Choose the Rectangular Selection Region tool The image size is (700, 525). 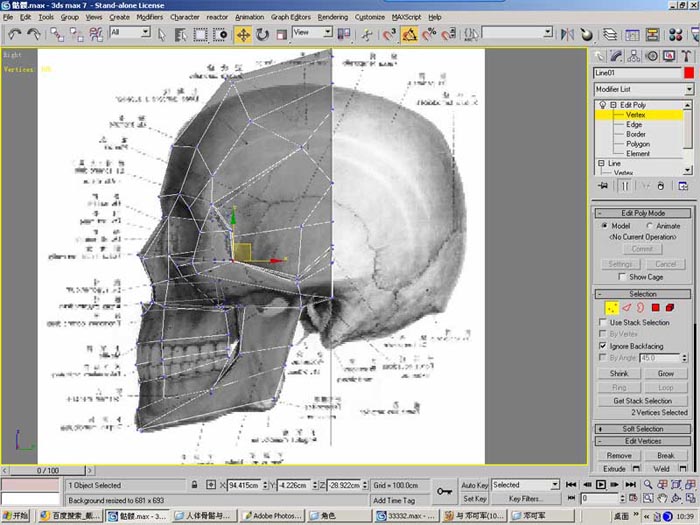point(200,34)
